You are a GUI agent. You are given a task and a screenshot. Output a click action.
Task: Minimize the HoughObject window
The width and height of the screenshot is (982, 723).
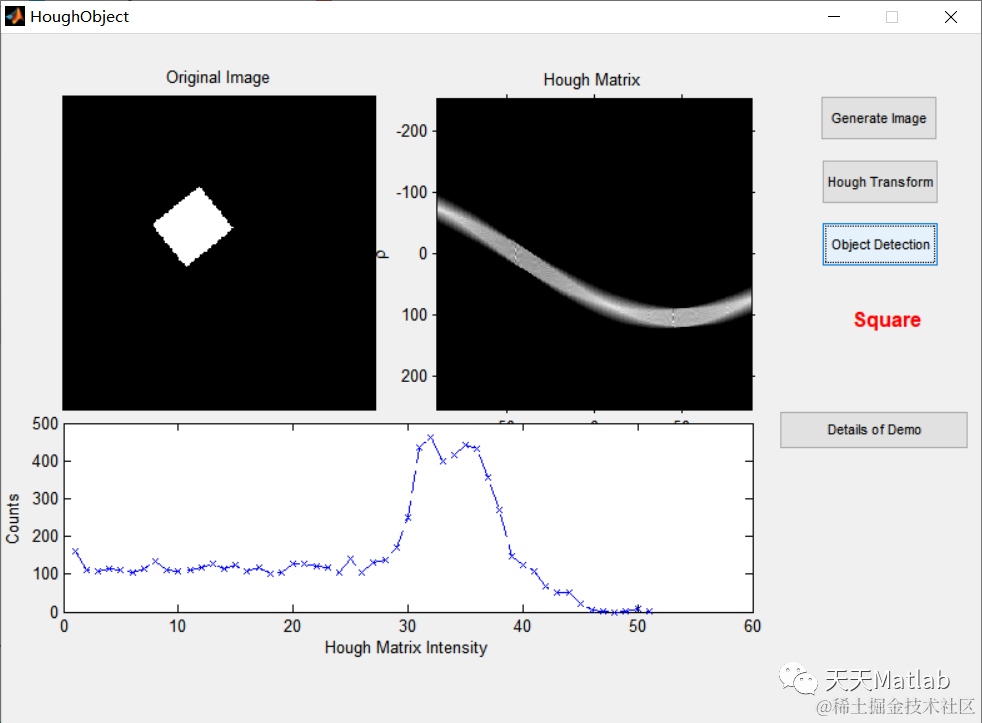(x=834, y=17)
